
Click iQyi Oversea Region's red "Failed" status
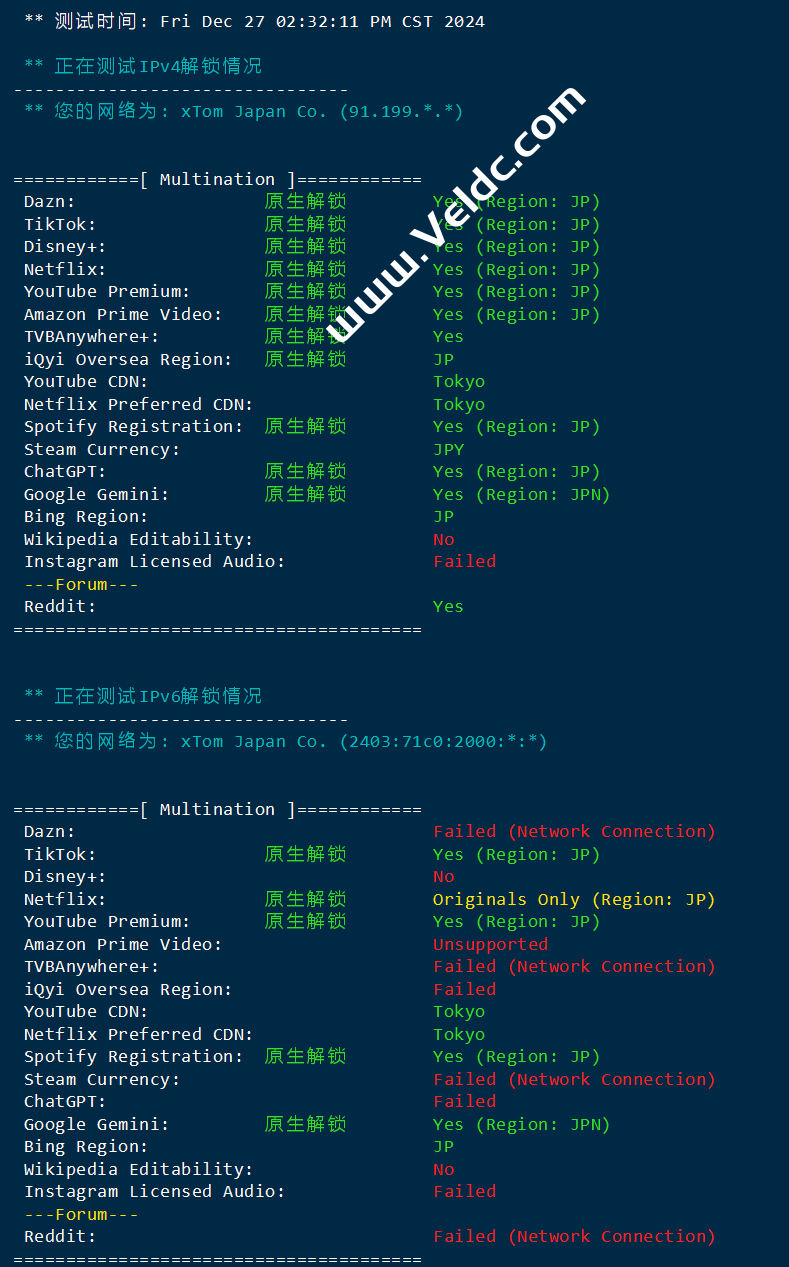pyautogui.click(x=464, y=990)
